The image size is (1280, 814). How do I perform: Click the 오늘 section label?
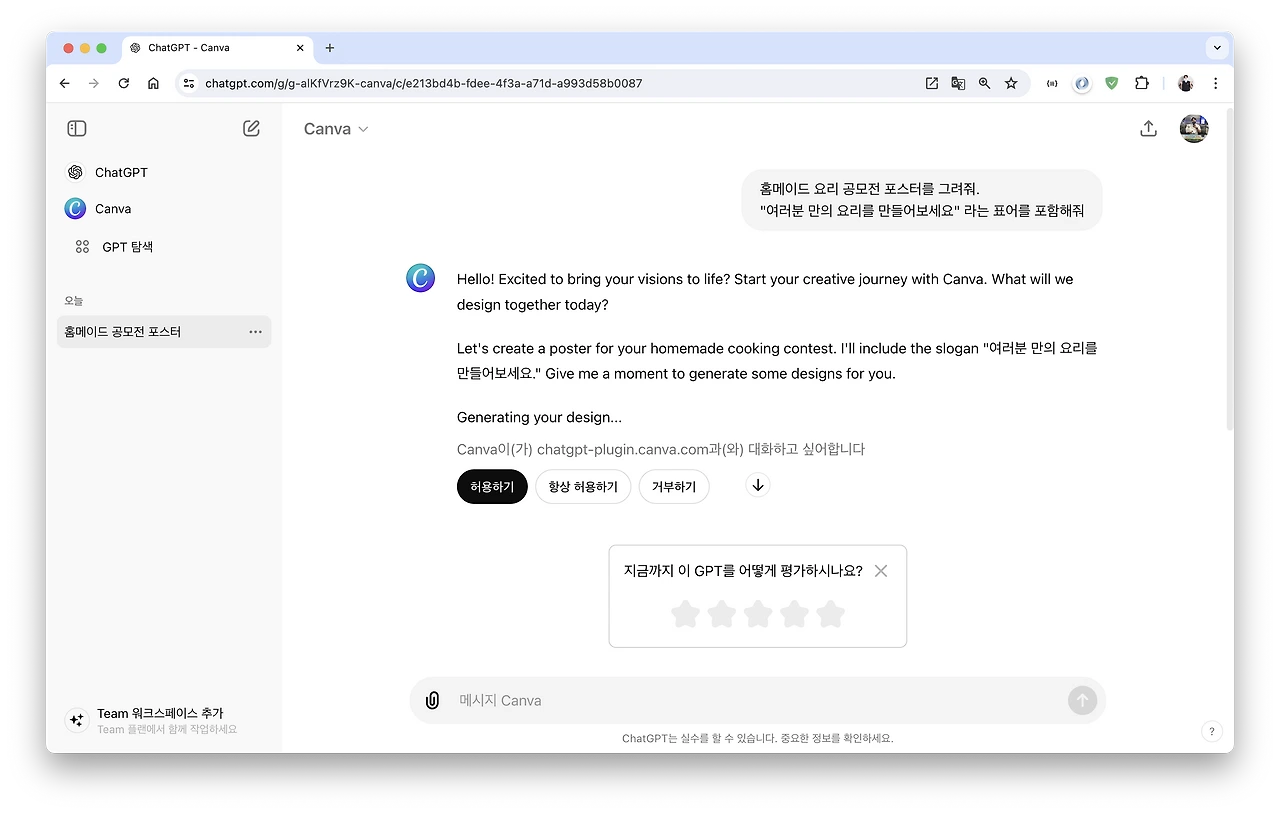(74, 300)
